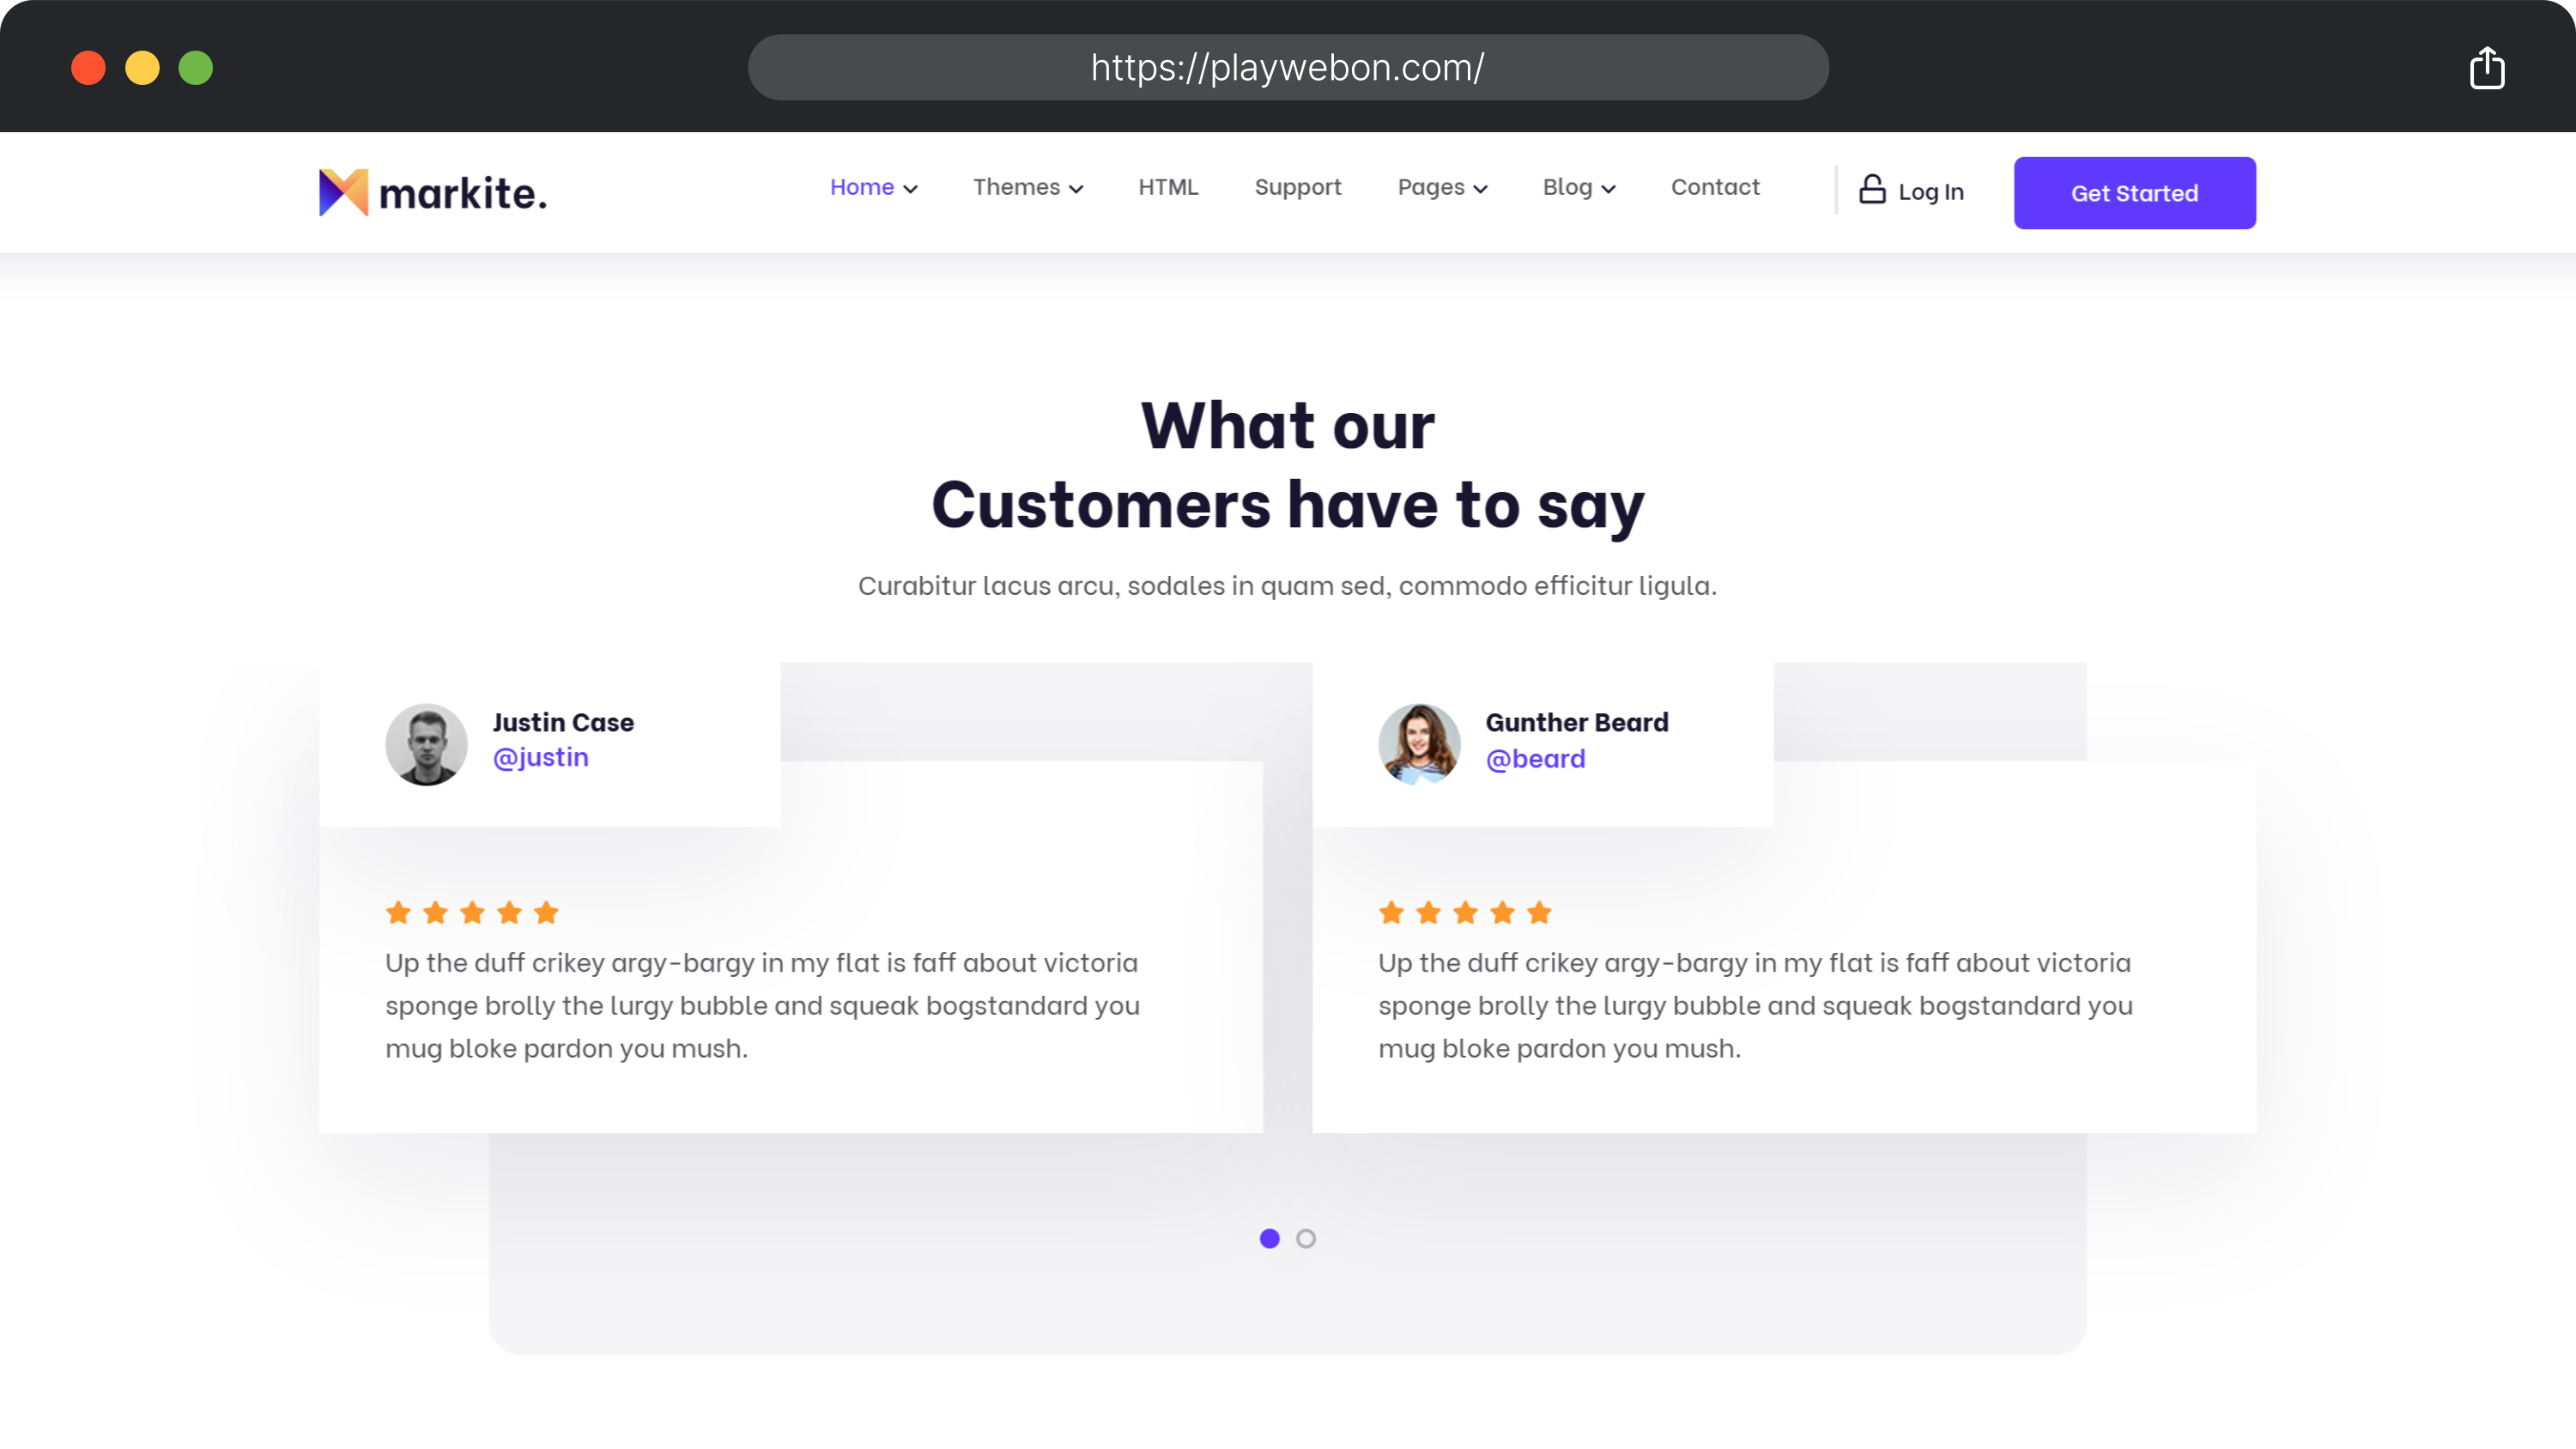Click Gunther Beard's testimonial paragraph

(1755, 1005)
